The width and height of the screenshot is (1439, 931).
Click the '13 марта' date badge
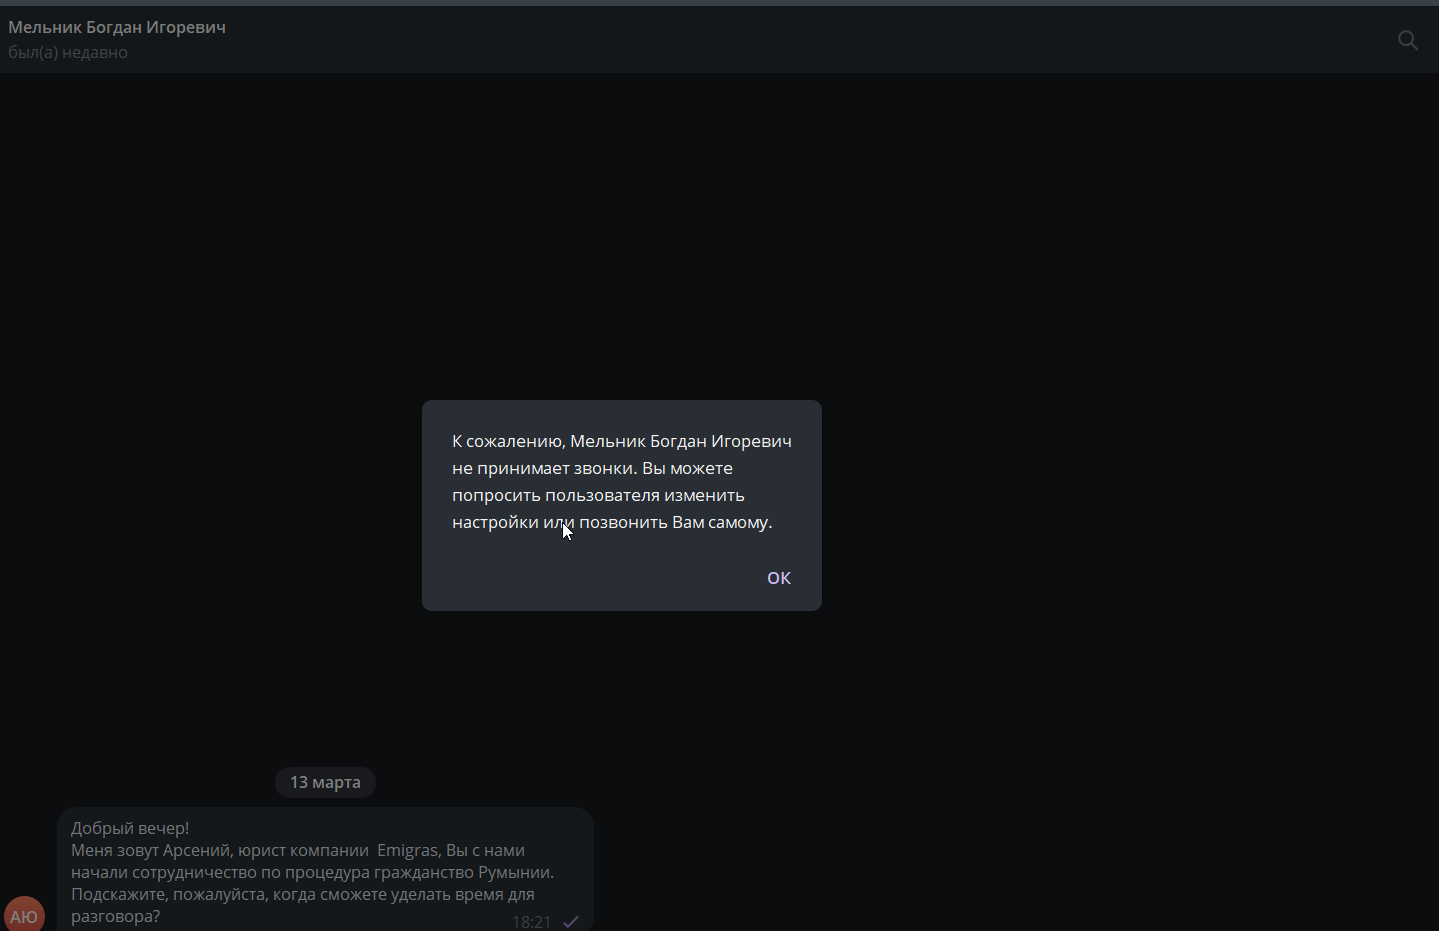325,782
